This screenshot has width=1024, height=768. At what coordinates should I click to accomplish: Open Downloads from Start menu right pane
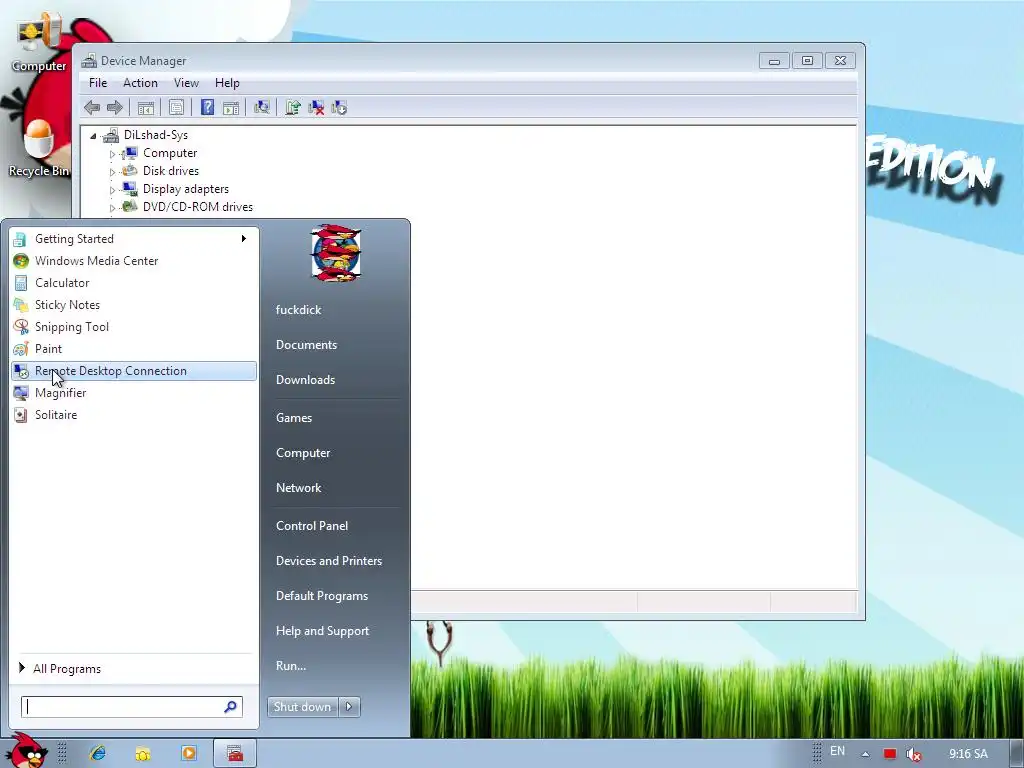[306, 380]
